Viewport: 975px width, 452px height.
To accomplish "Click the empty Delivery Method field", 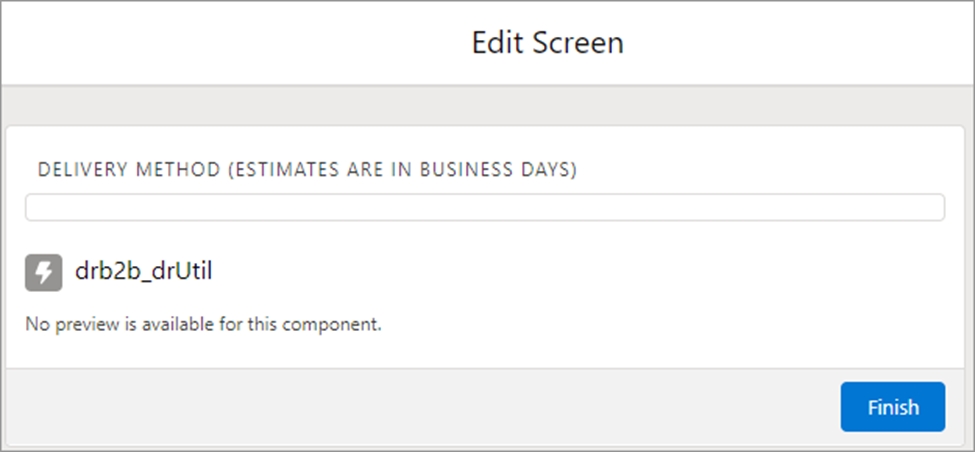I will [484, 207].
